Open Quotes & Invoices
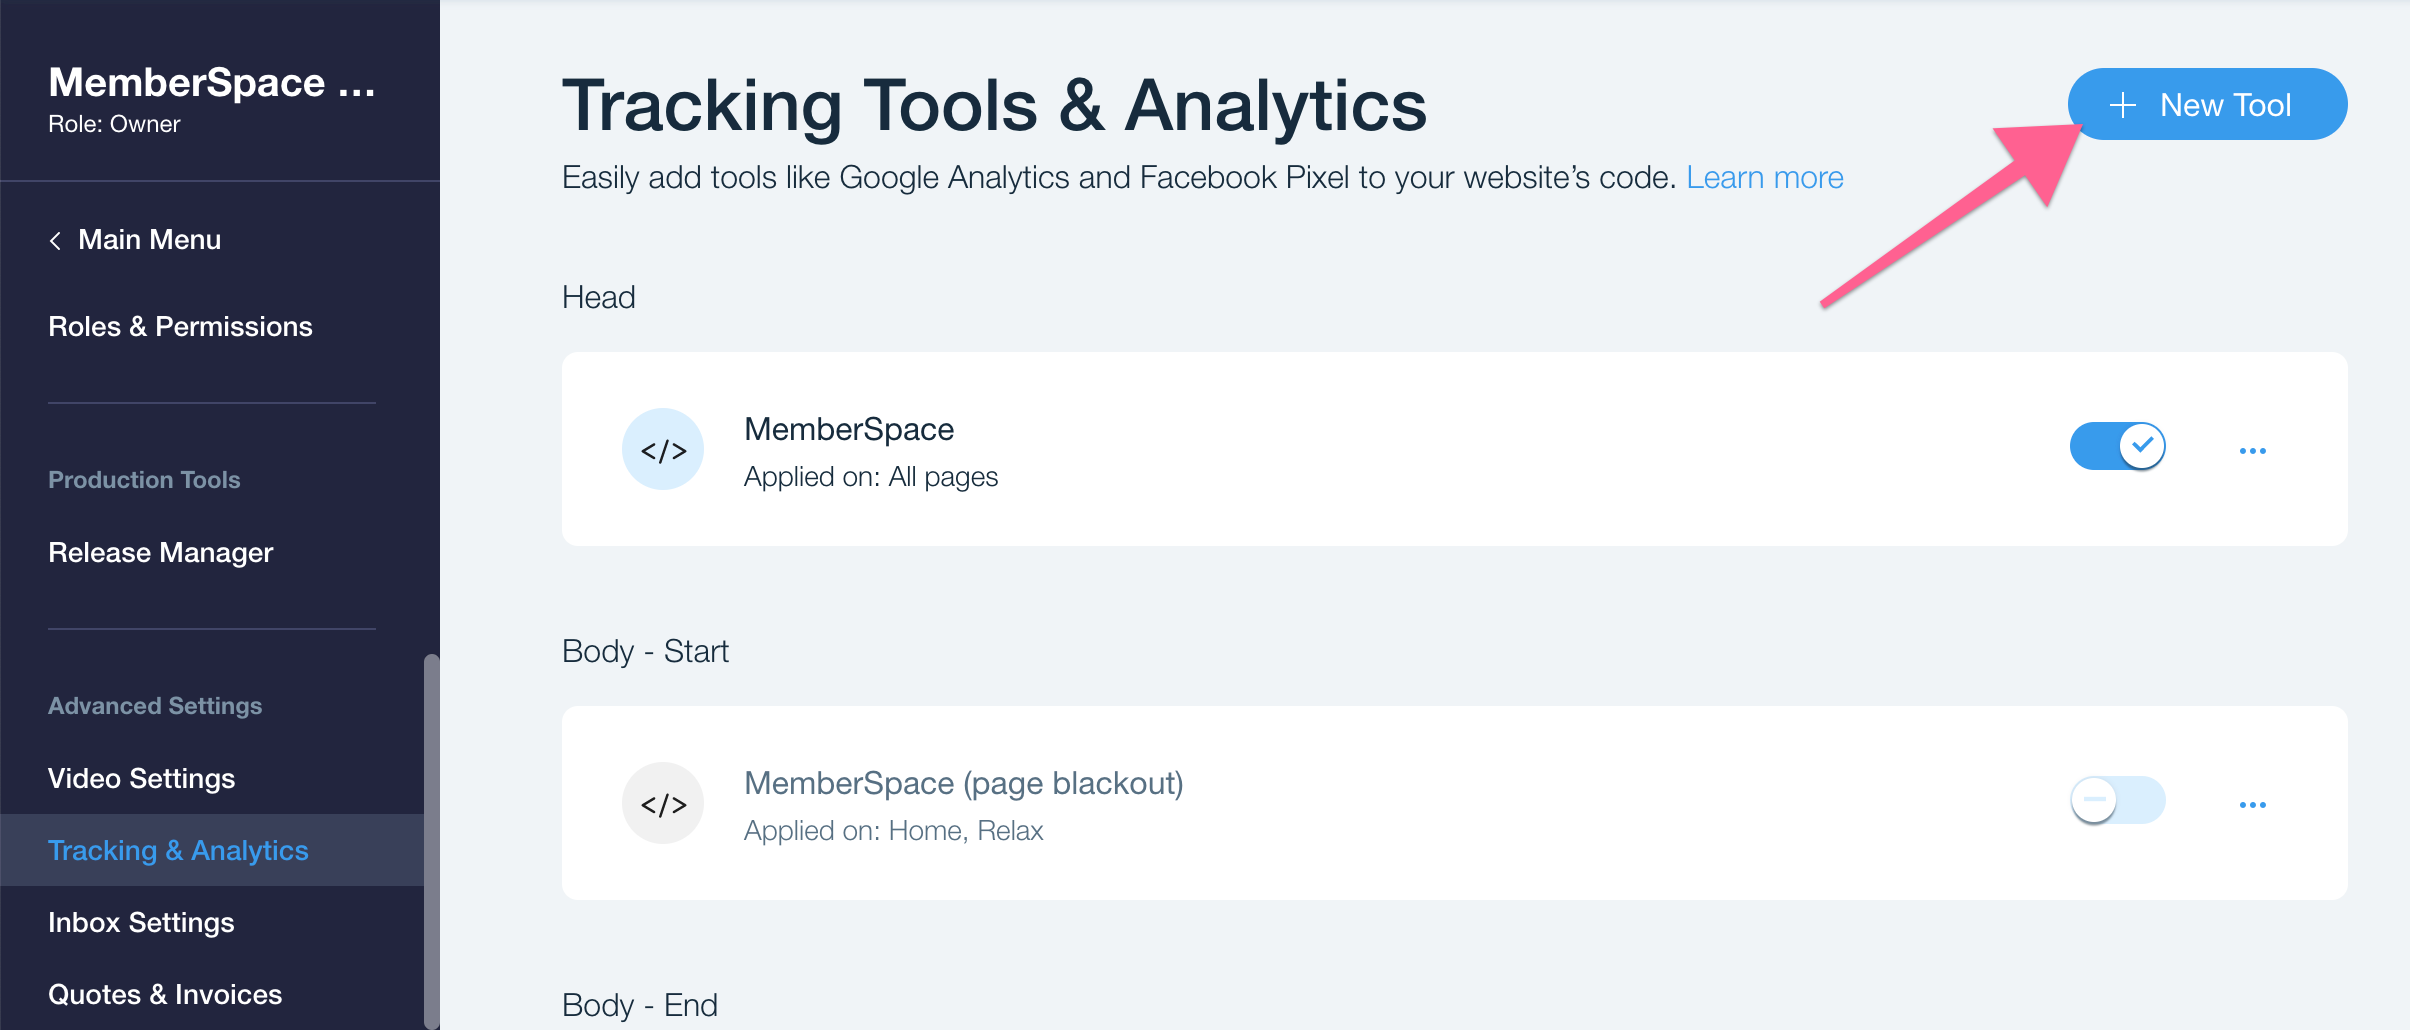Viewport: 2410px width, 1030px height. 165,995
